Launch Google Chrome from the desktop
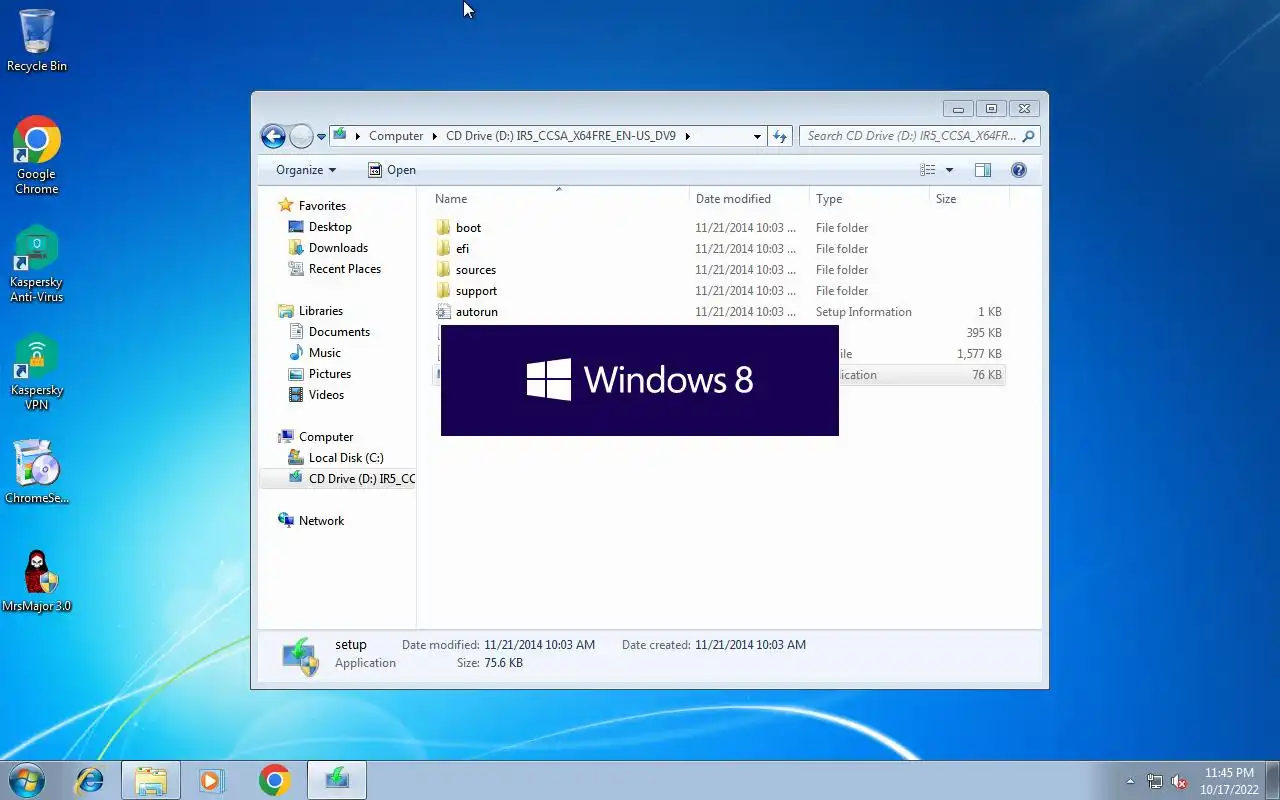The width and height of the screenshot is (1280, 800). pyautogui.click(x=37, y=155)
